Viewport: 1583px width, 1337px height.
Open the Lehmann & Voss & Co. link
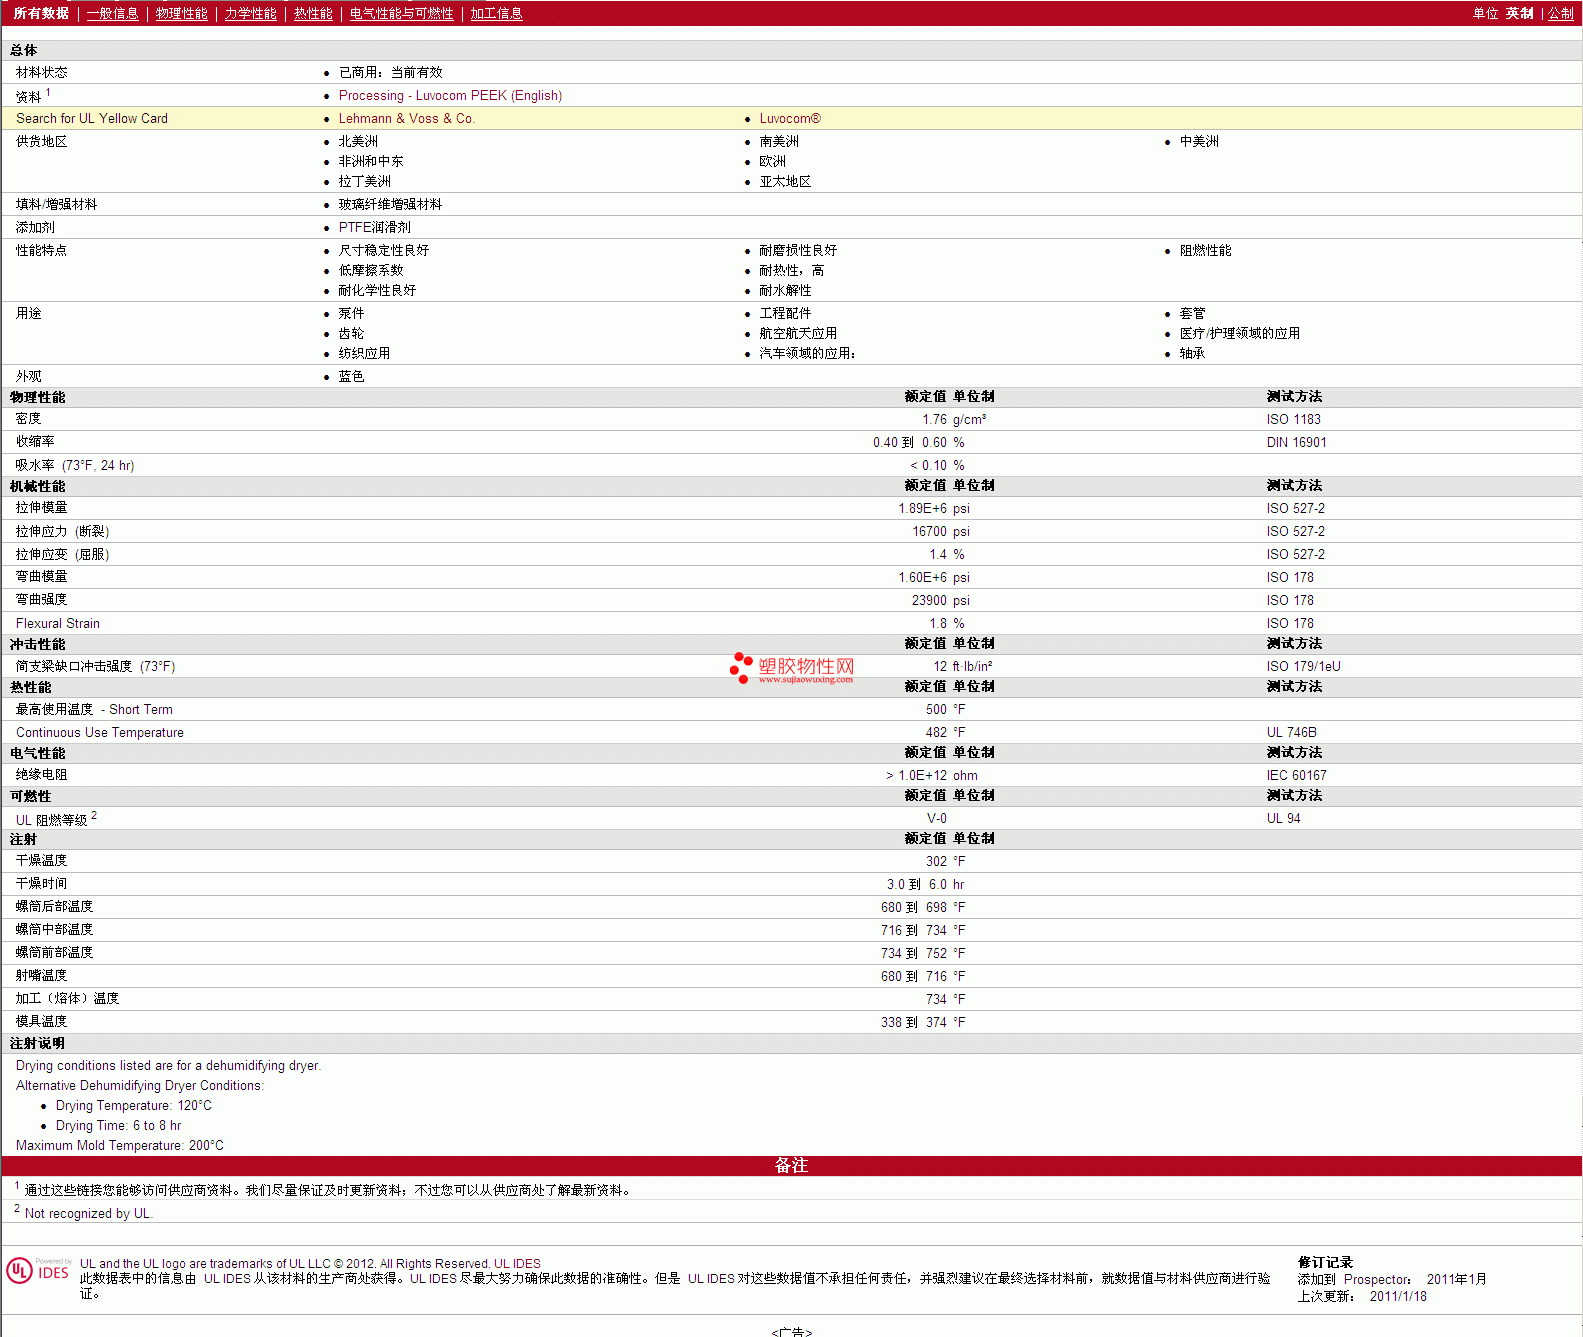pos(406,118)
